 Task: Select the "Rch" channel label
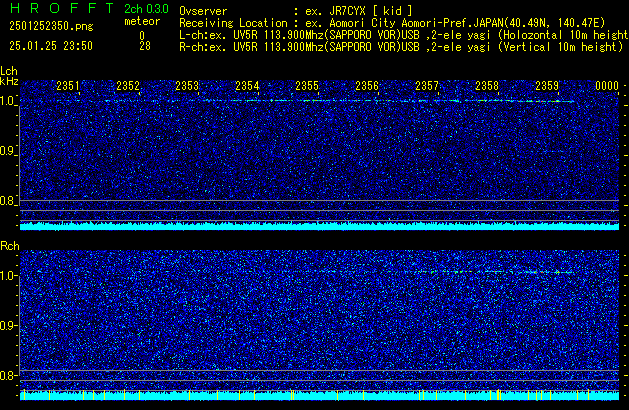[x=10, y=246]
